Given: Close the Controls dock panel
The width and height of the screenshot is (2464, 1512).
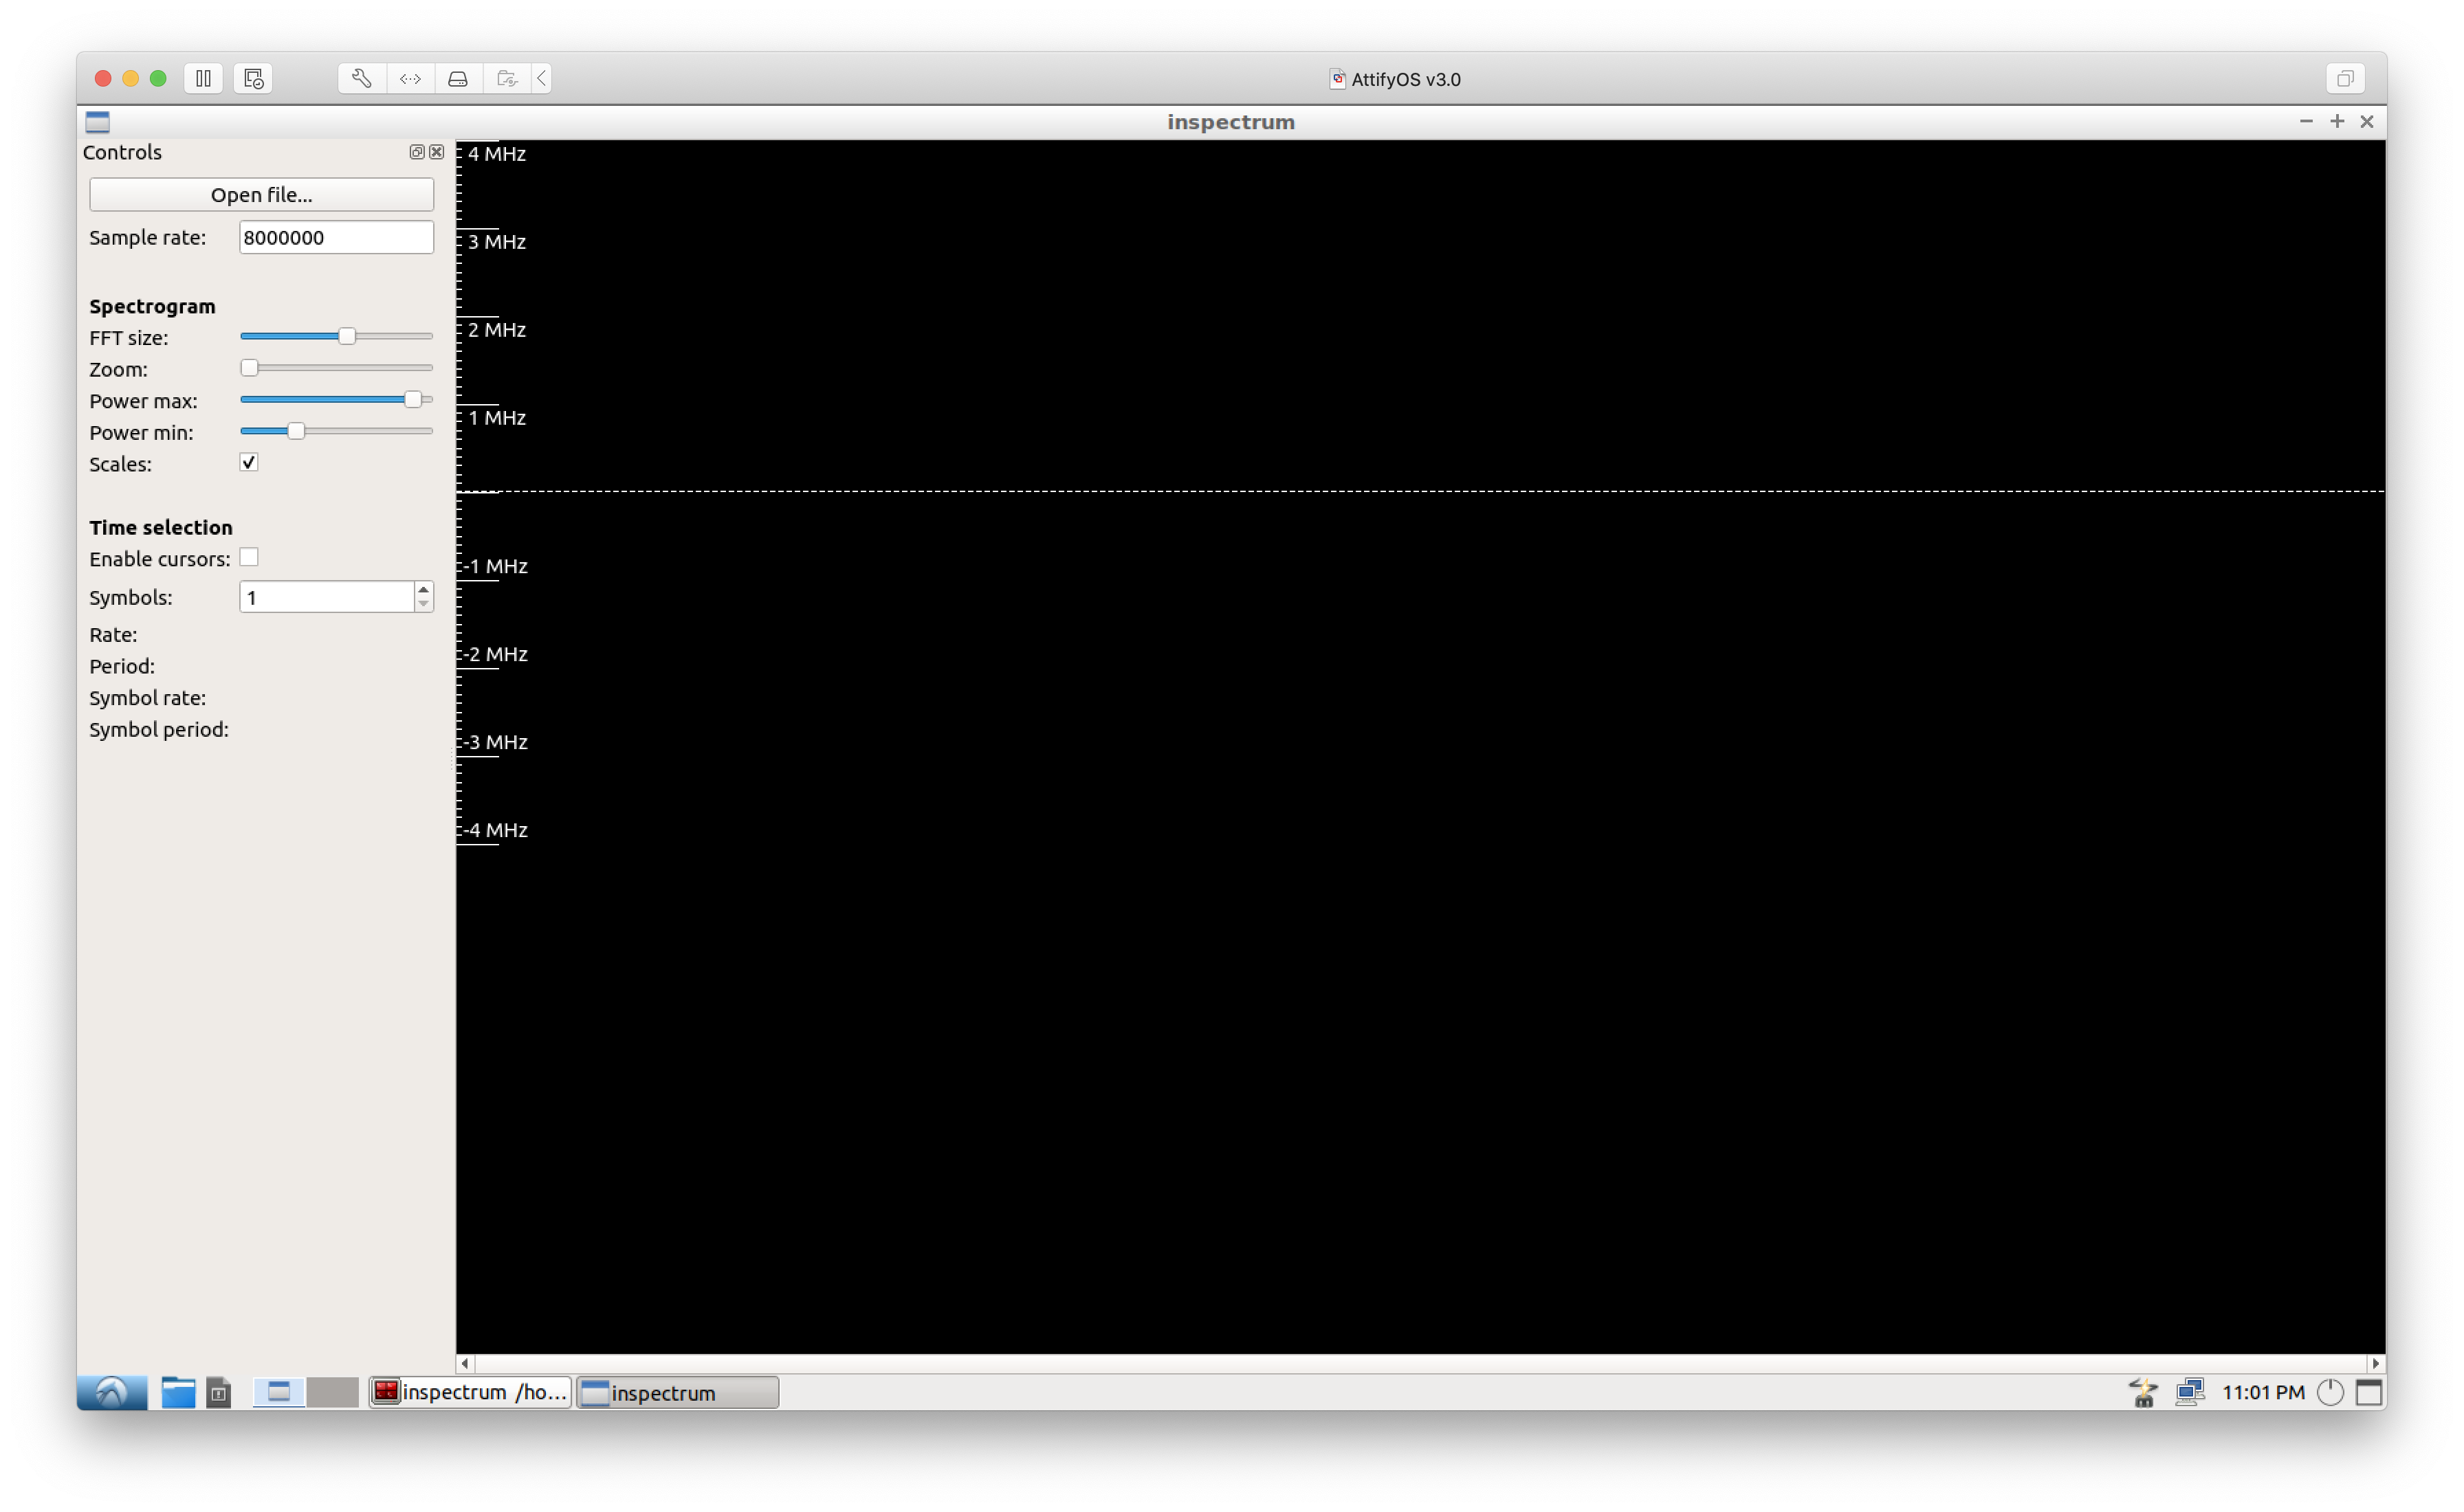Looking at the screenshot, I should 437,152.
